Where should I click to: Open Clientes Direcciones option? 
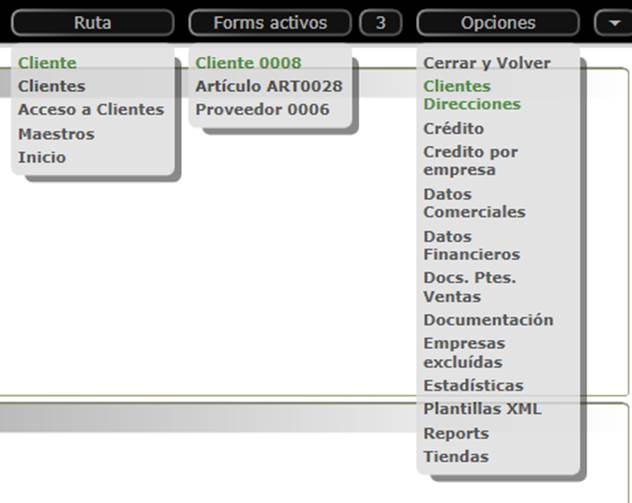472,95
